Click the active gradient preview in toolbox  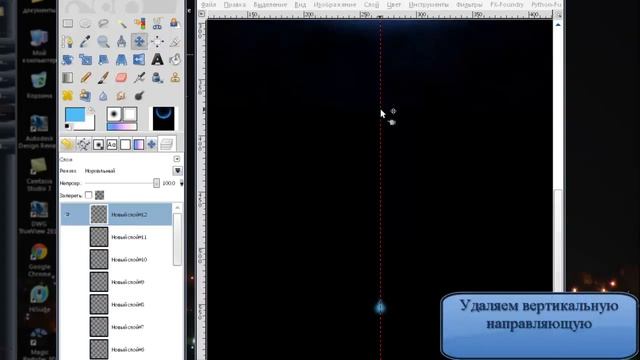[x=122, y=127]
